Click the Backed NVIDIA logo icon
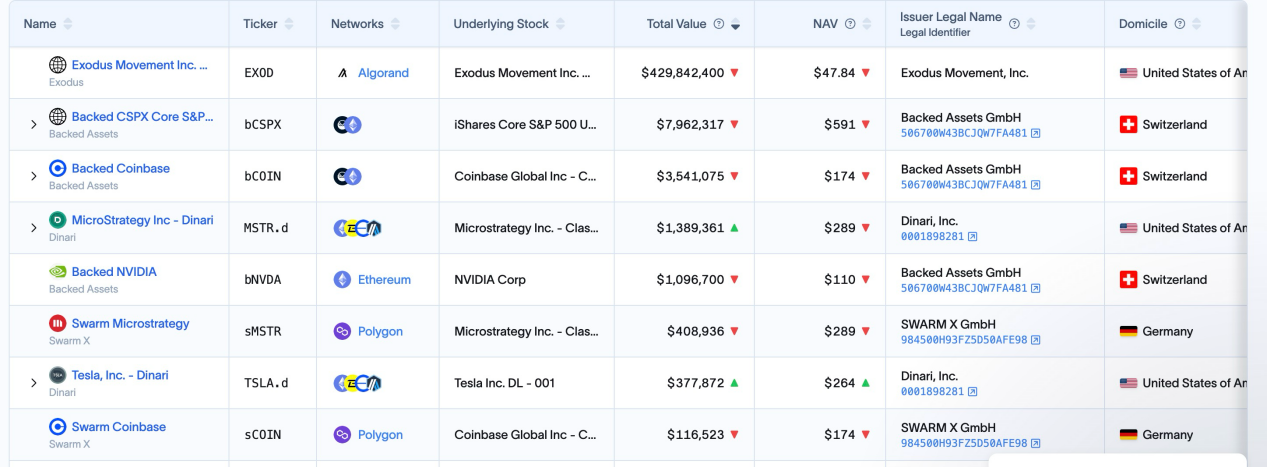Screen dimensions: 1267x467 tap(58, 272)
